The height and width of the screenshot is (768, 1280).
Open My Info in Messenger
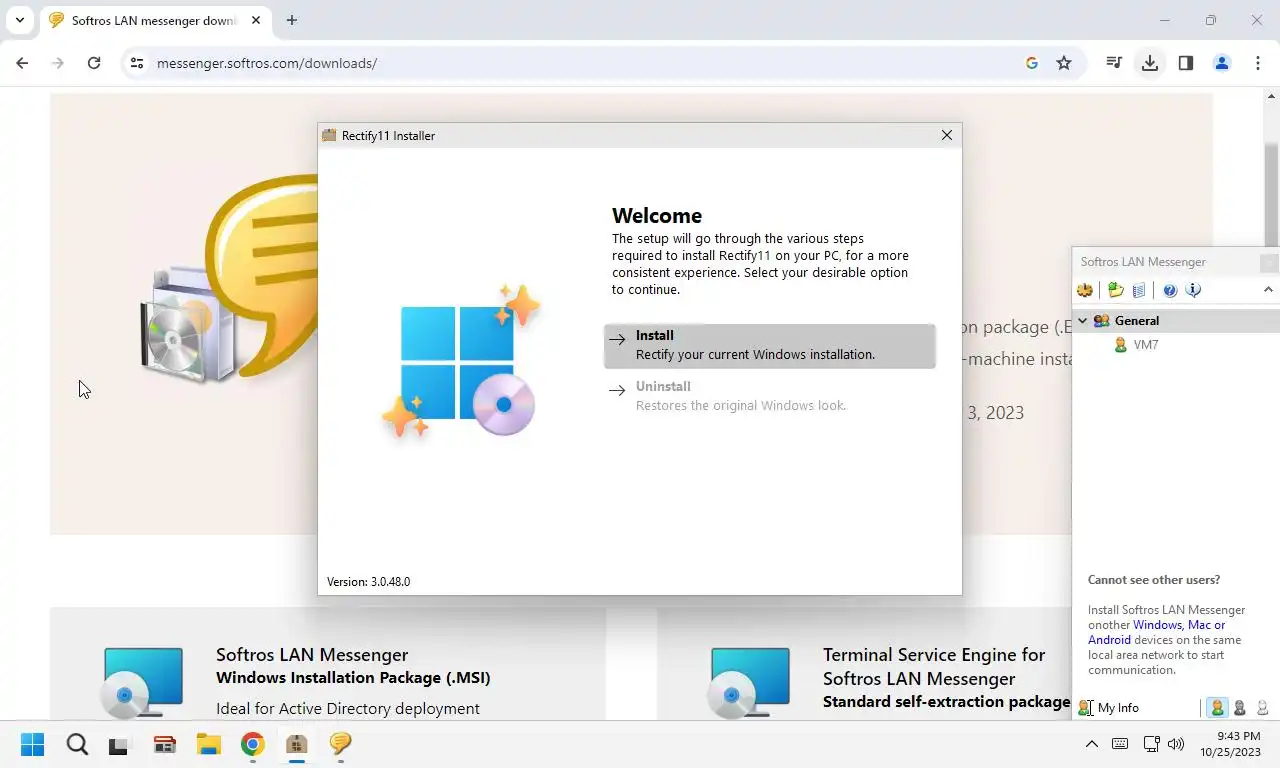click(1109, 708)
